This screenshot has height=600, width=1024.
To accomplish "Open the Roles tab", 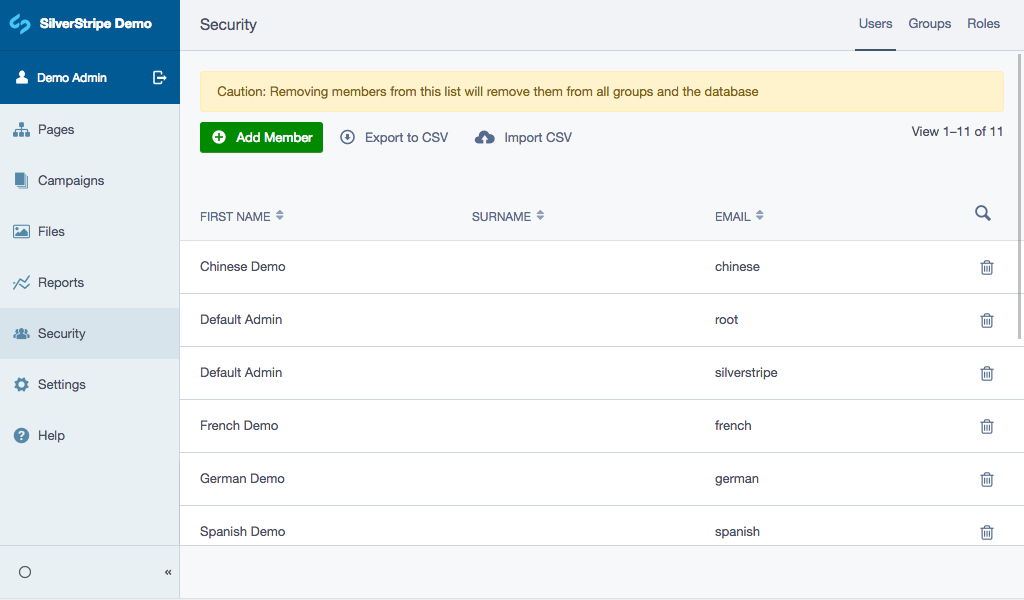I will (x=983, y=23).
